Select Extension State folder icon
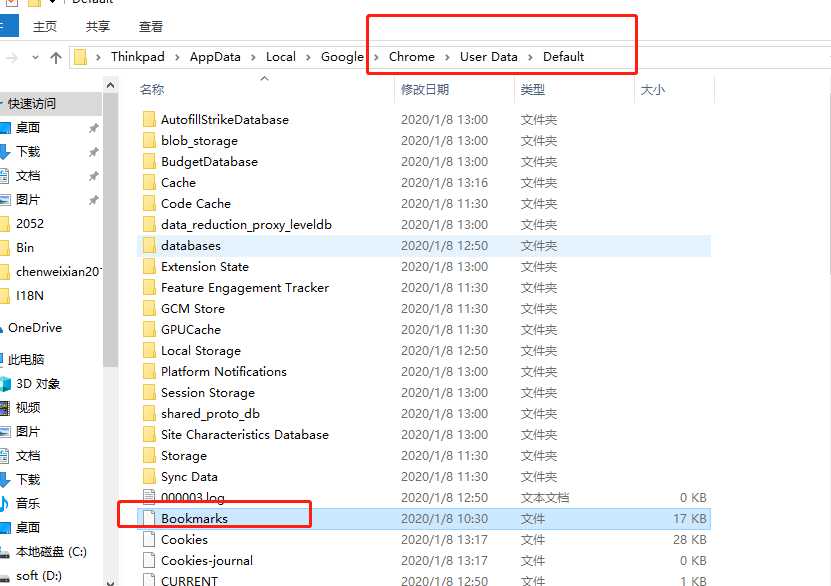Image resolution: width=831 pixels, height=586 pixels. [x=149, y=267]
